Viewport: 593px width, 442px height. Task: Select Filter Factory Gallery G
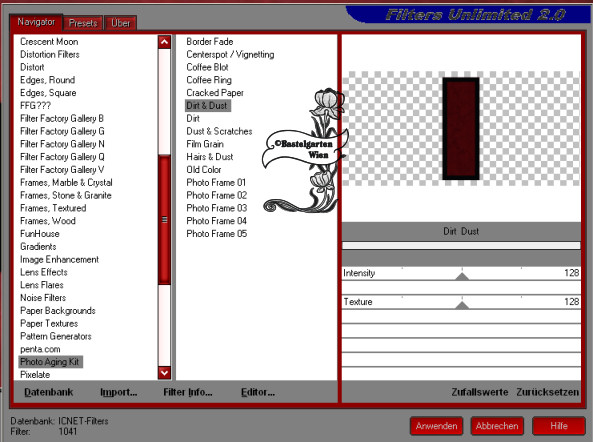coord(62,131)
